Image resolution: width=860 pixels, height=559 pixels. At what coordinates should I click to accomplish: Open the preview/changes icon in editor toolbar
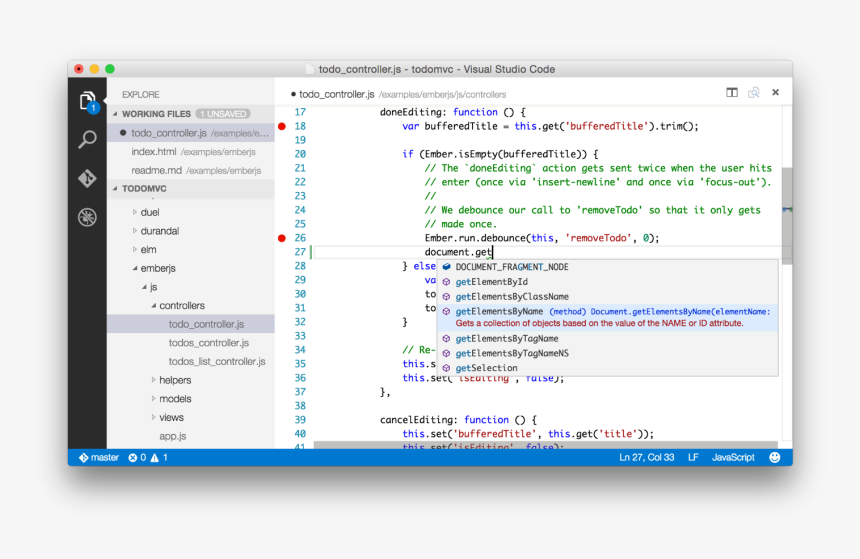pos(754,92)
